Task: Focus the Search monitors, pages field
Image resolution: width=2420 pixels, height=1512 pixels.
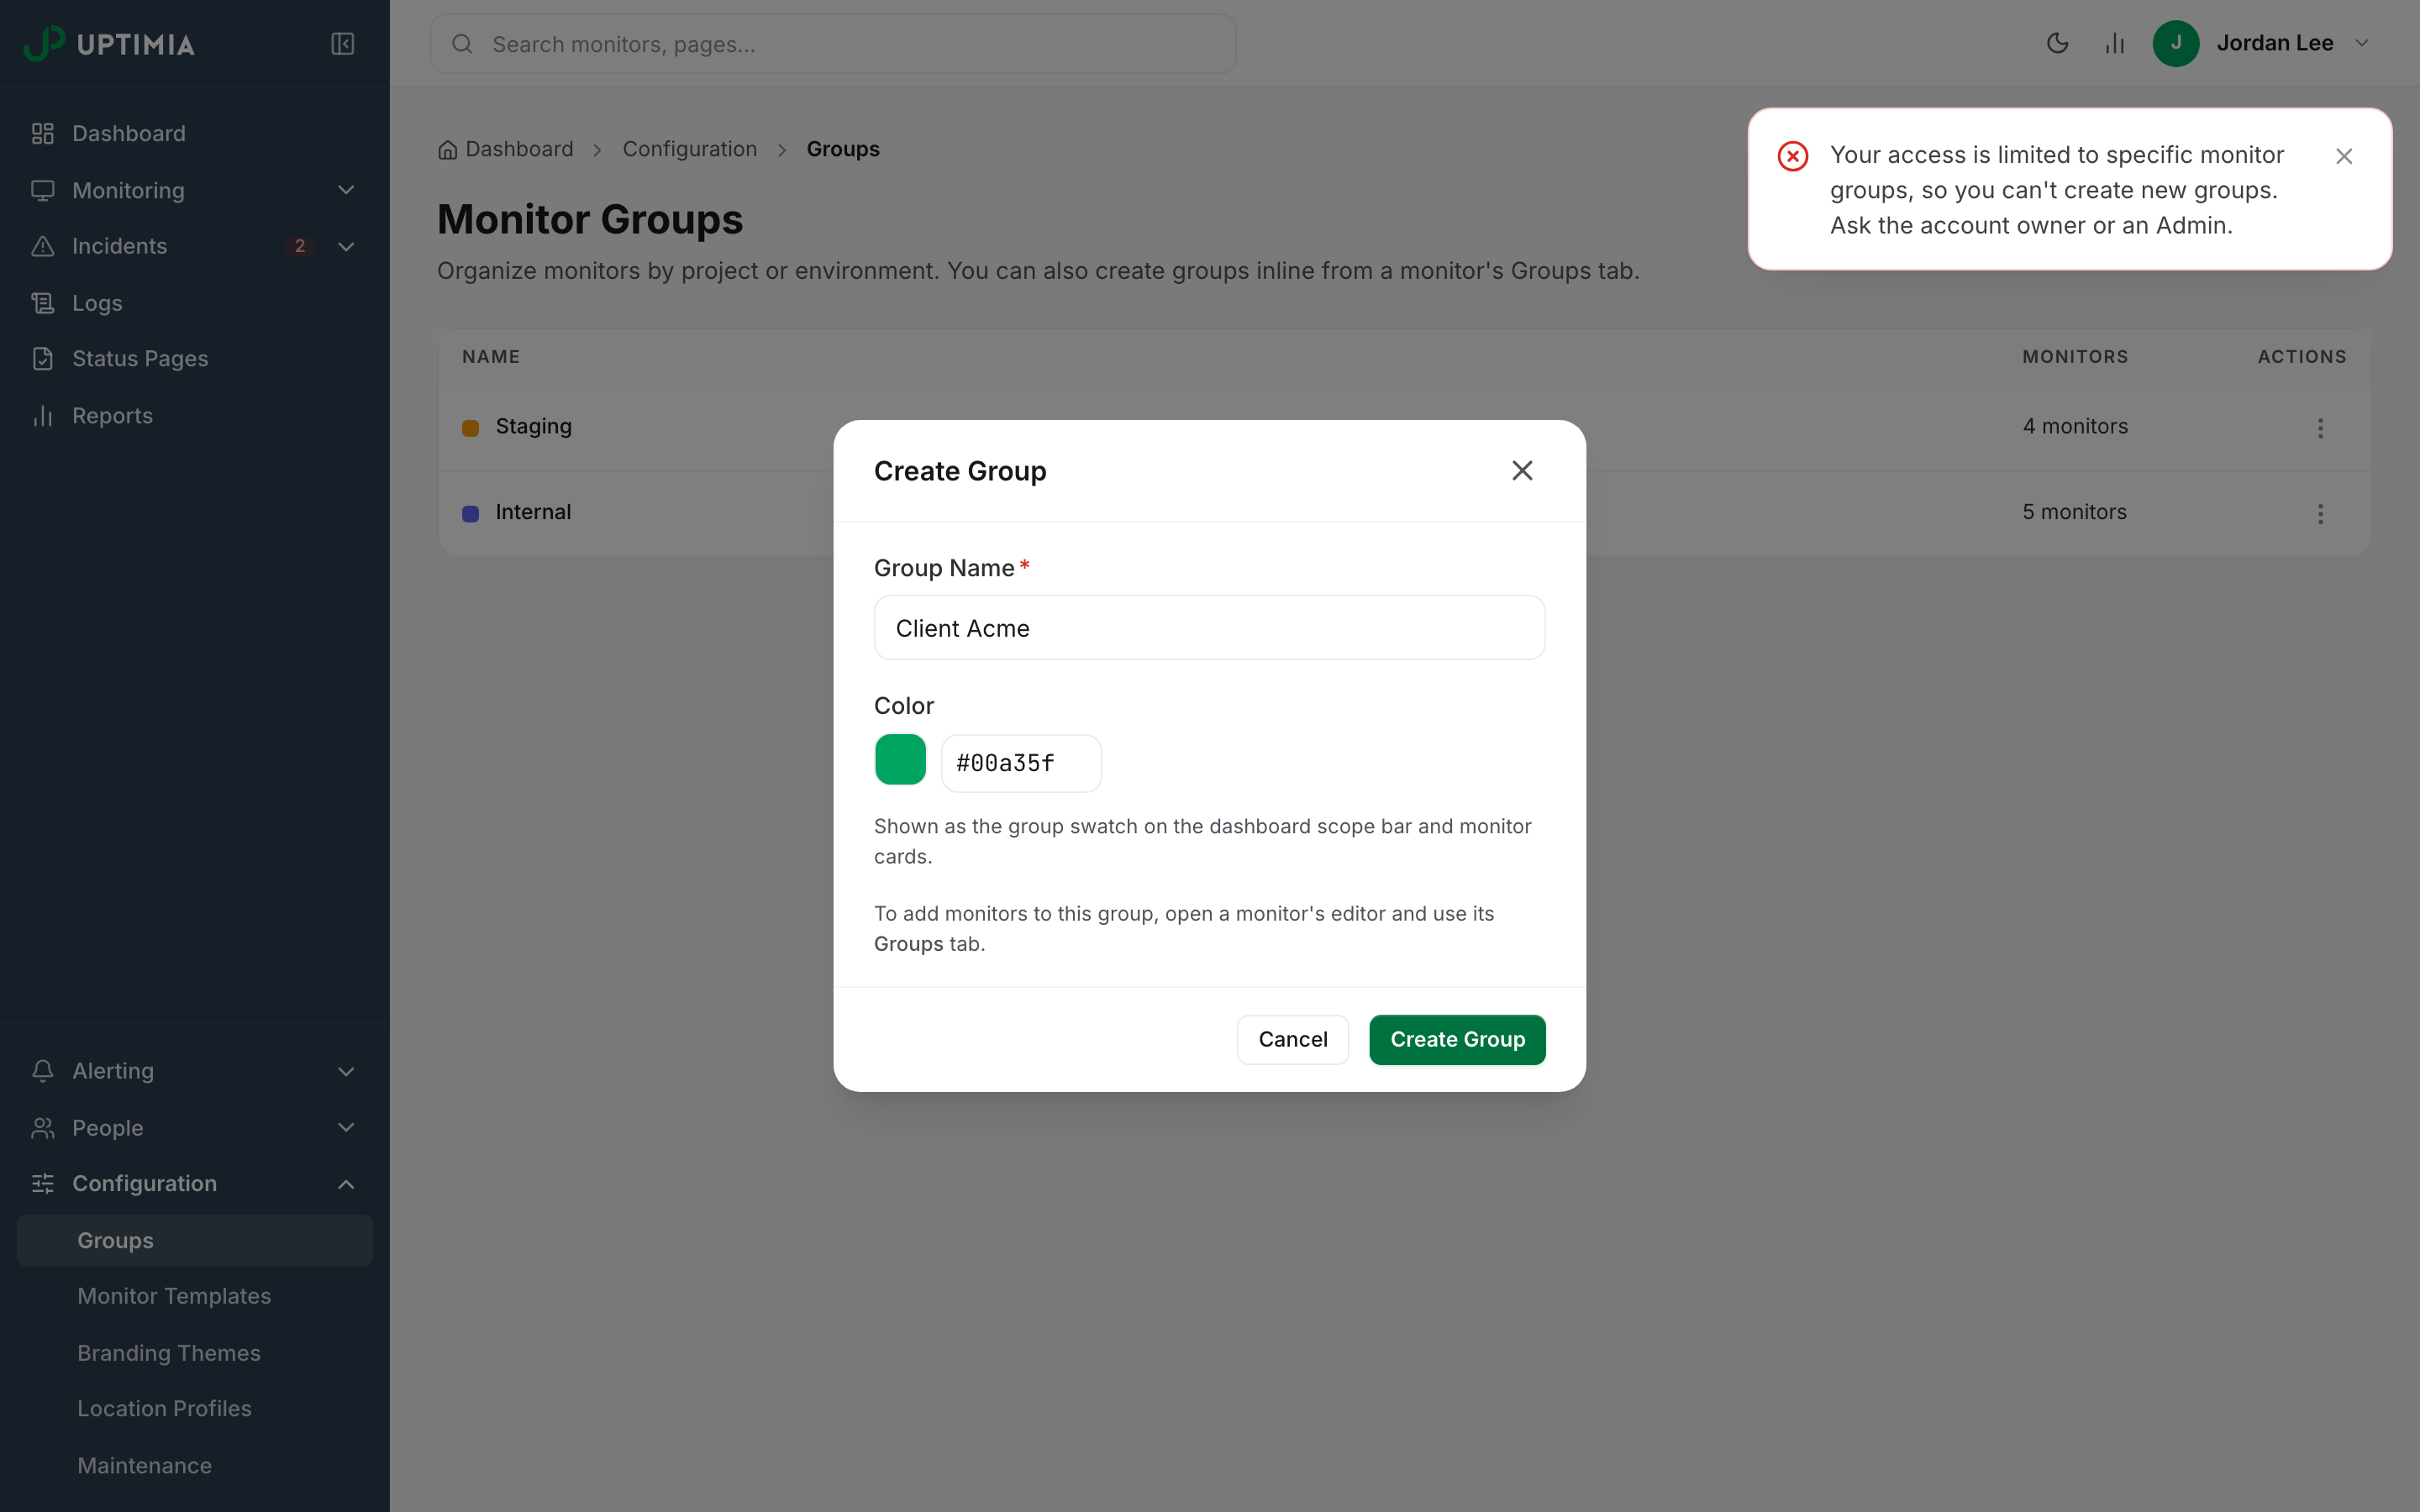Action: 833,44
